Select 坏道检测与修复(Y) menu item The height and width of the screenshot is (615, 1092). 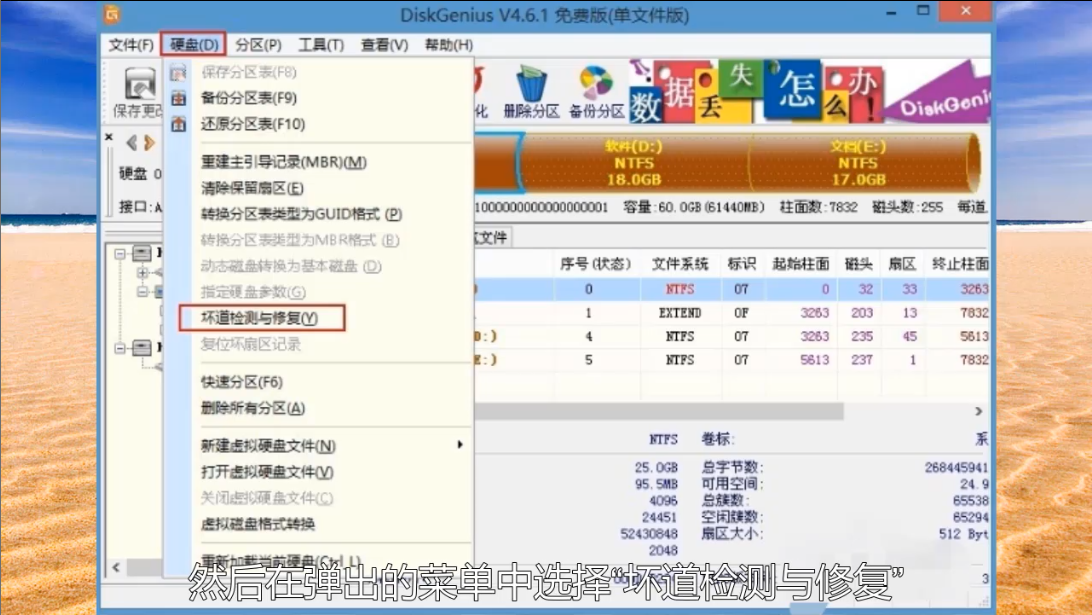pyautogui.click(x=260, y=318)
